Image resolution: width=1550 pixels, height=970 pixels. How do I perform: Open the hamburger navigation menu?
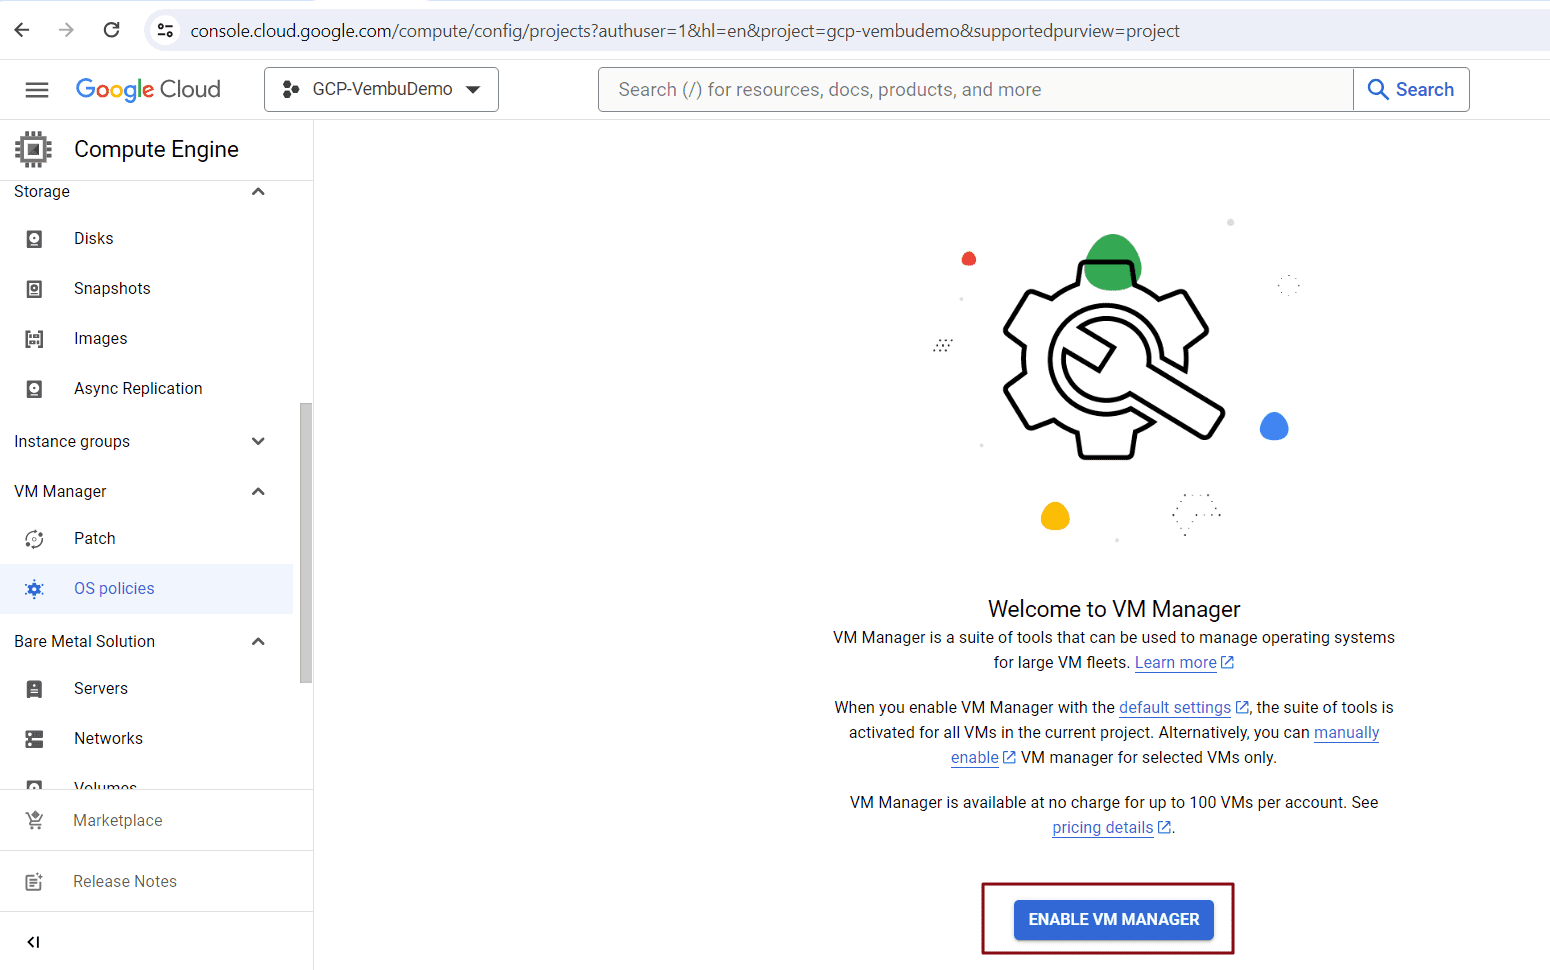[37, 90]
